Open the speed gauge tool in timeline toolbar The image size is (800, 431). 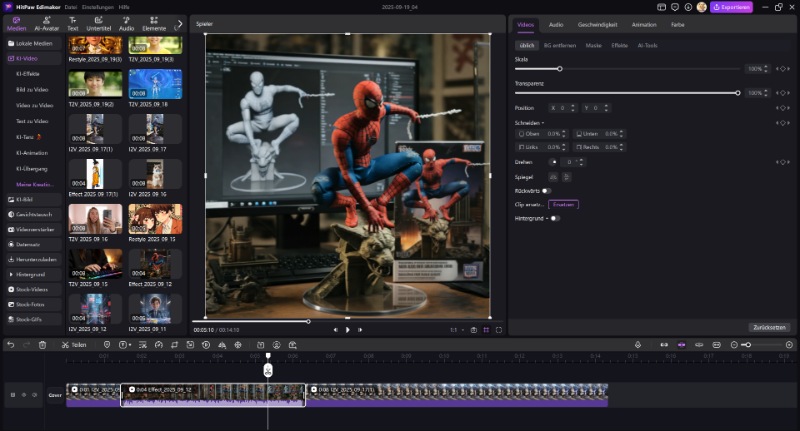(x=159, y=345)
